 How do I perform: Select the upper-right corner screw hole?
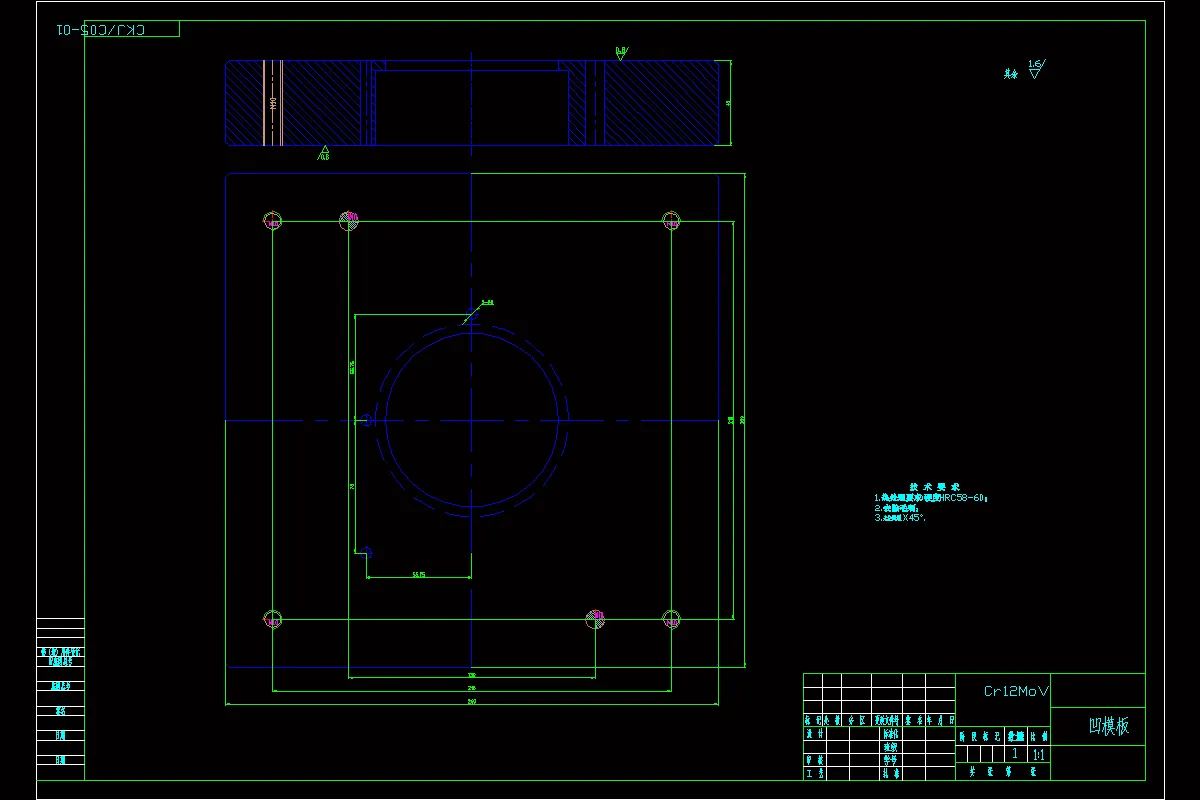[x=671, y=221]
